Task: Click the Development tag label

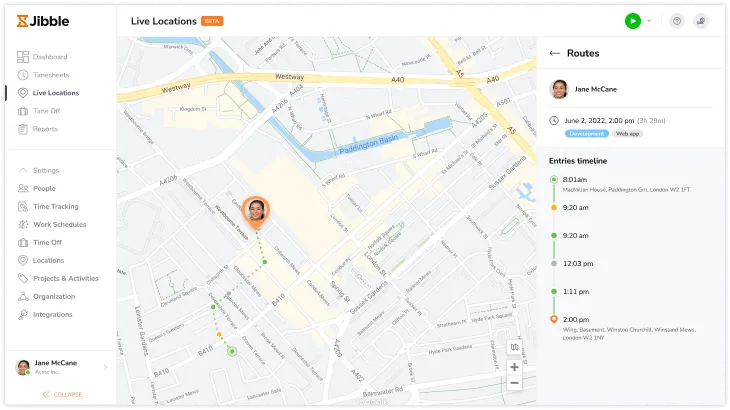Action: [x=586, y=133]
